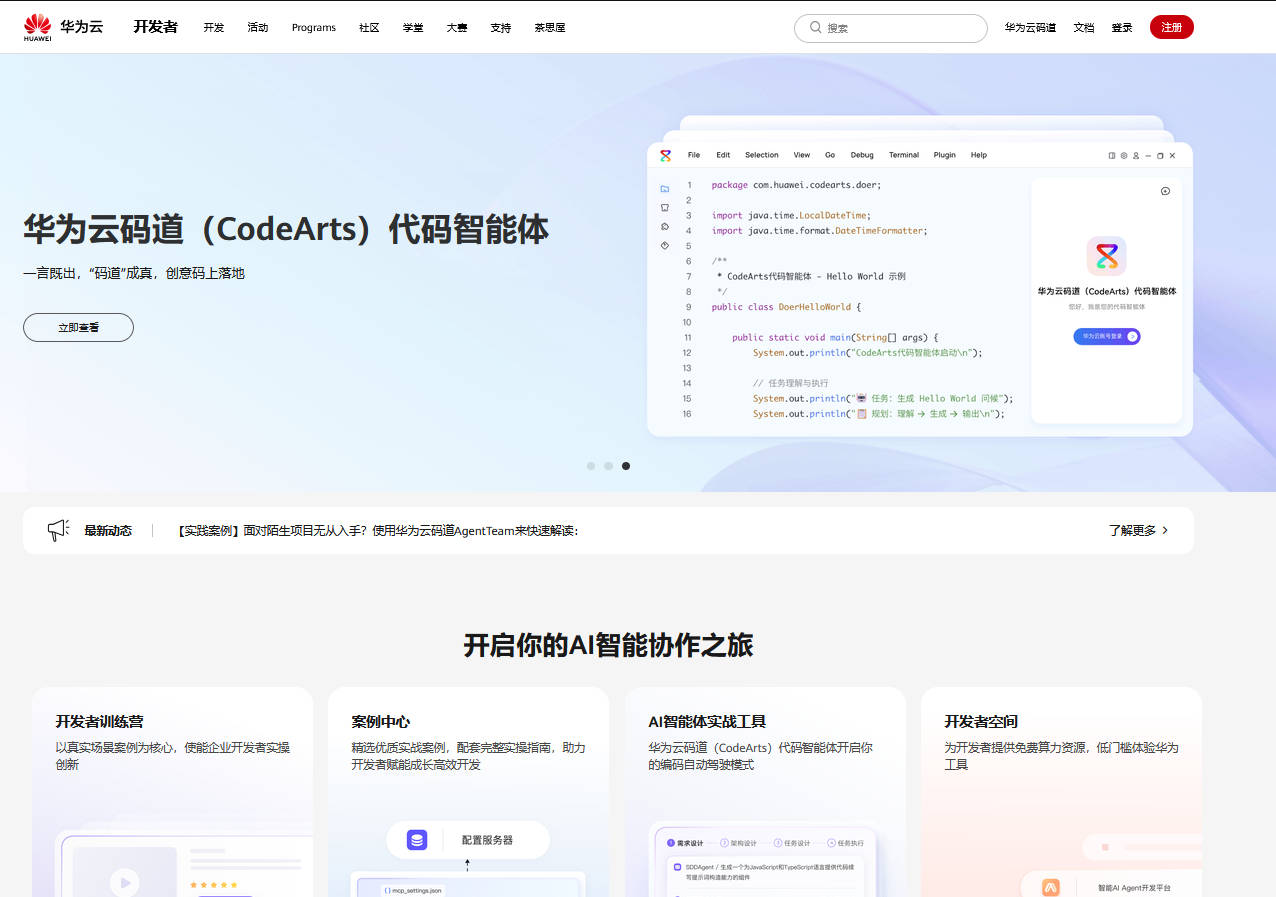Click the database icon beside 配置服务器
1276x897 pixels.
[417, 839]
